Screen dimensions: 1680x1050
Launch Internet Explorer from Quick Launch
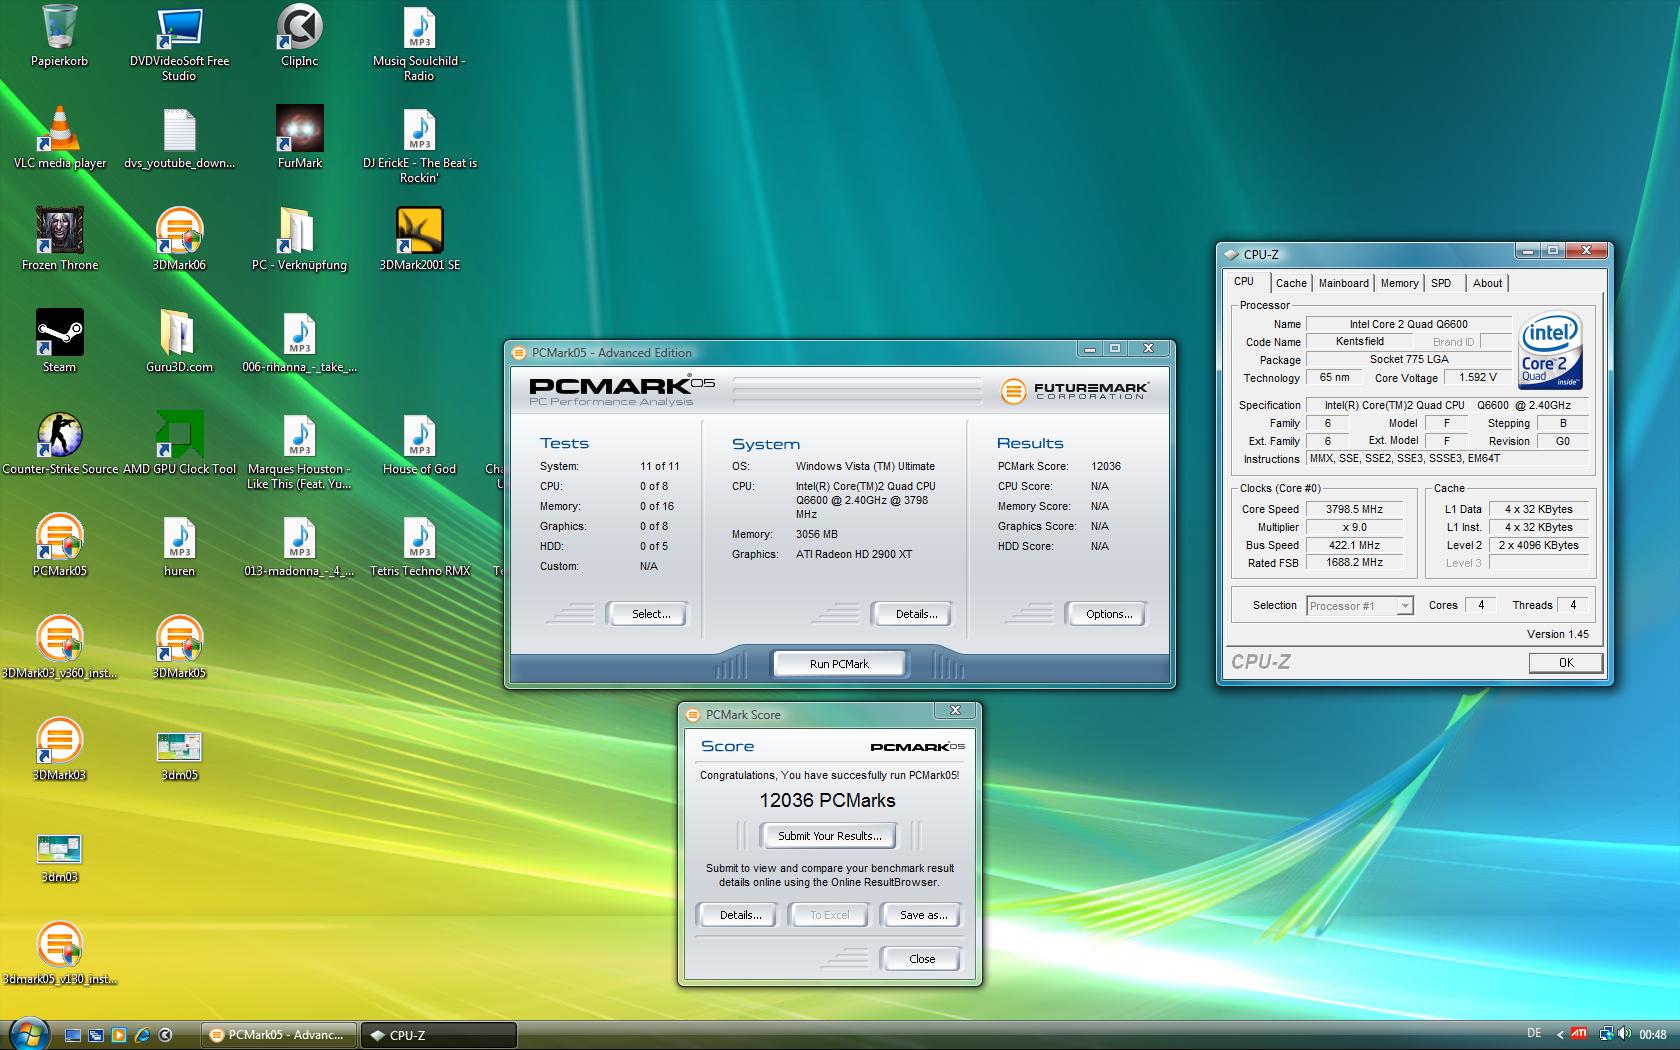[142, 1035]
